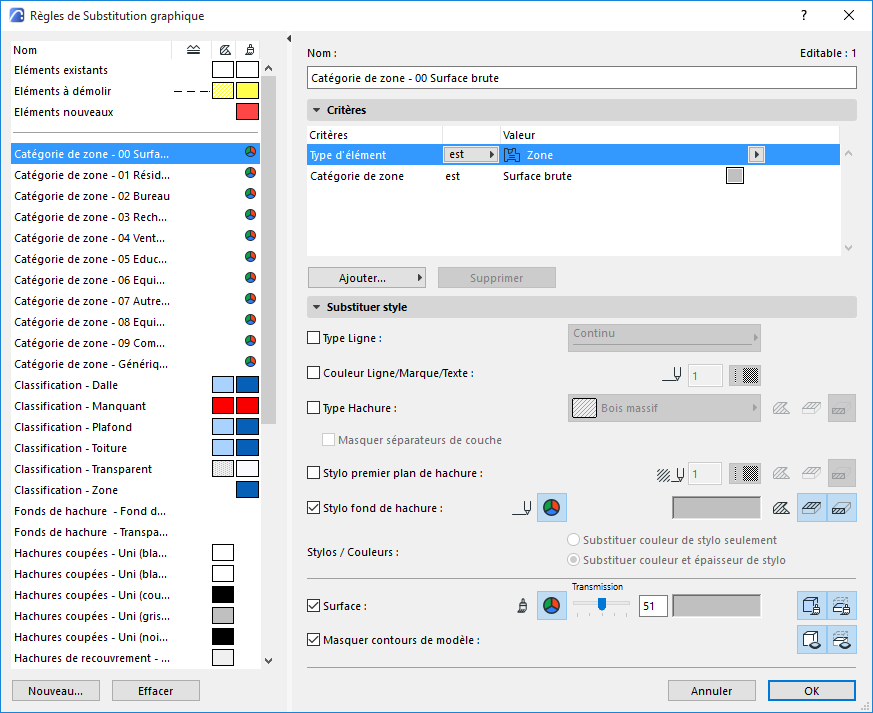Click the Annuler button

click(712, 691)
